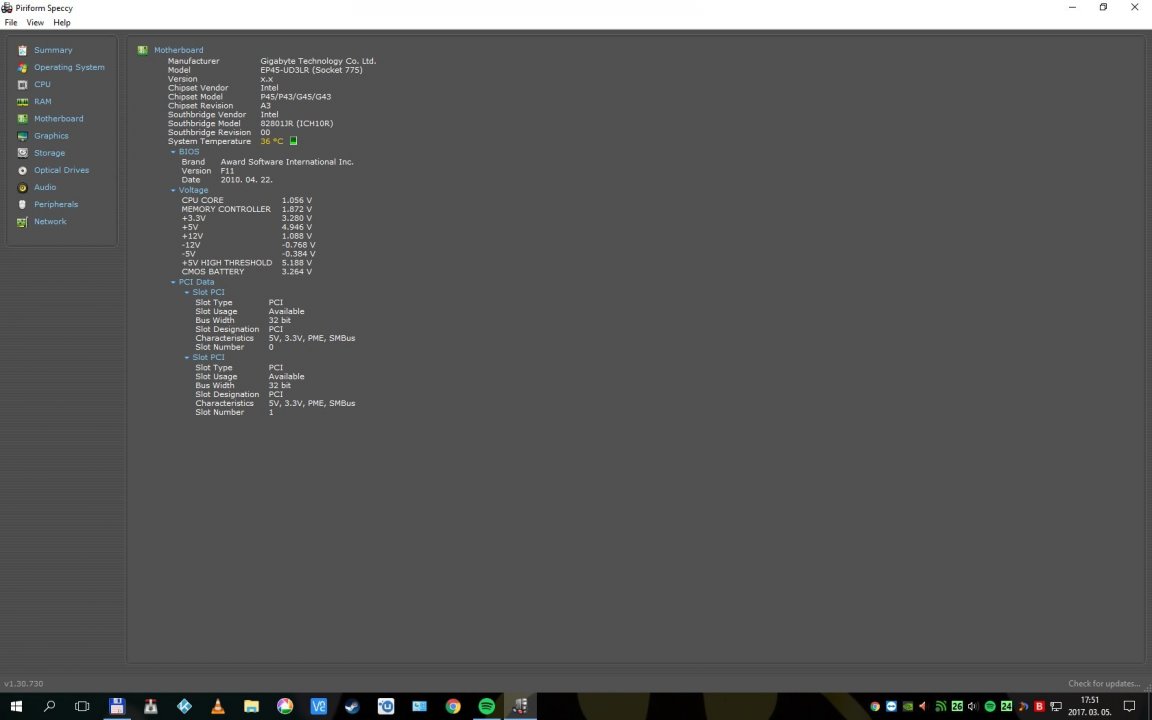Open the Peripherals section

[56, 204]
